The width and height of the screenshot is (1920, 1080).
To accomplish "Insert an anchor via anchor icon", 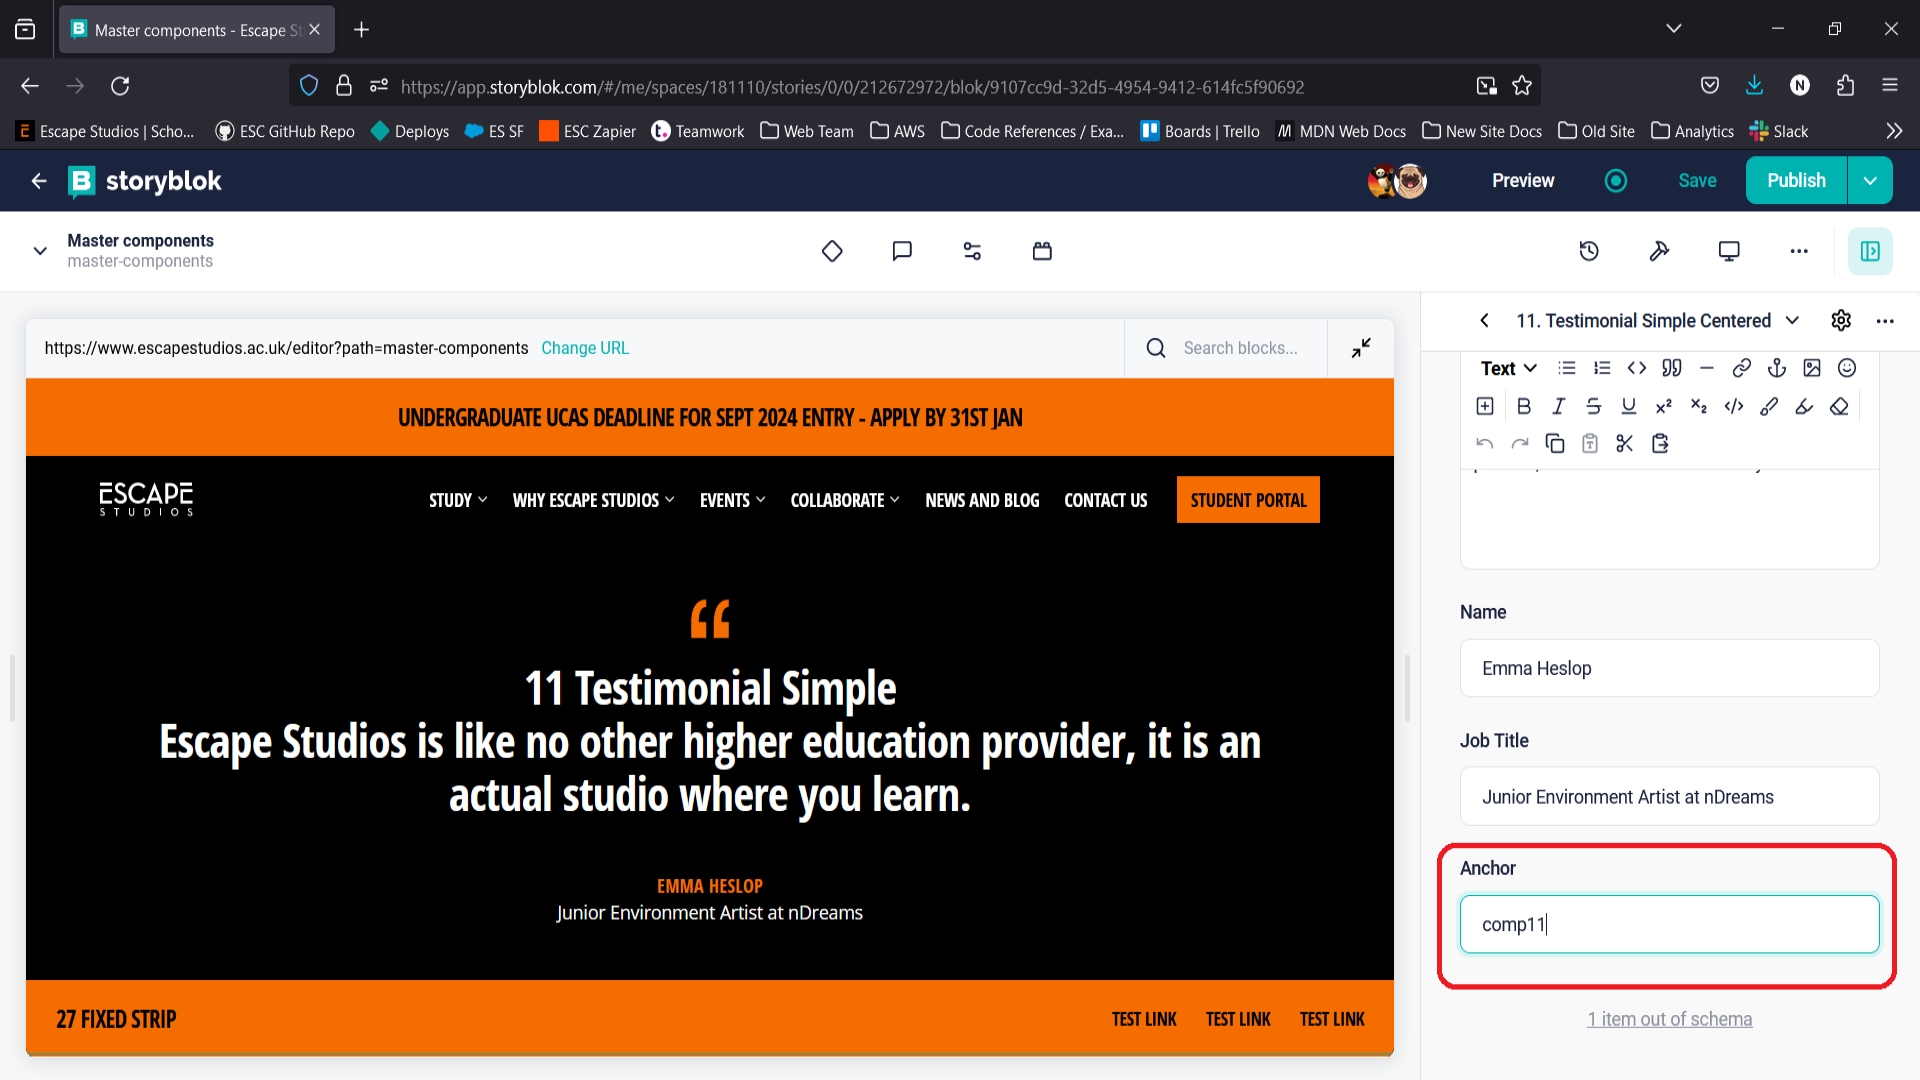I will [x=1777, y=368].
